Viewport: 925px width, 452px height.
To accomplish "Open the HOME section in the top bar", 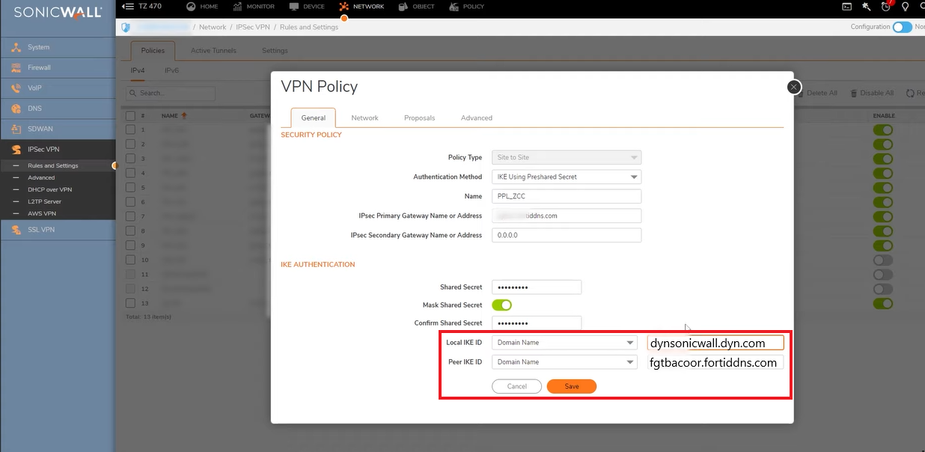I will (202, 6).
